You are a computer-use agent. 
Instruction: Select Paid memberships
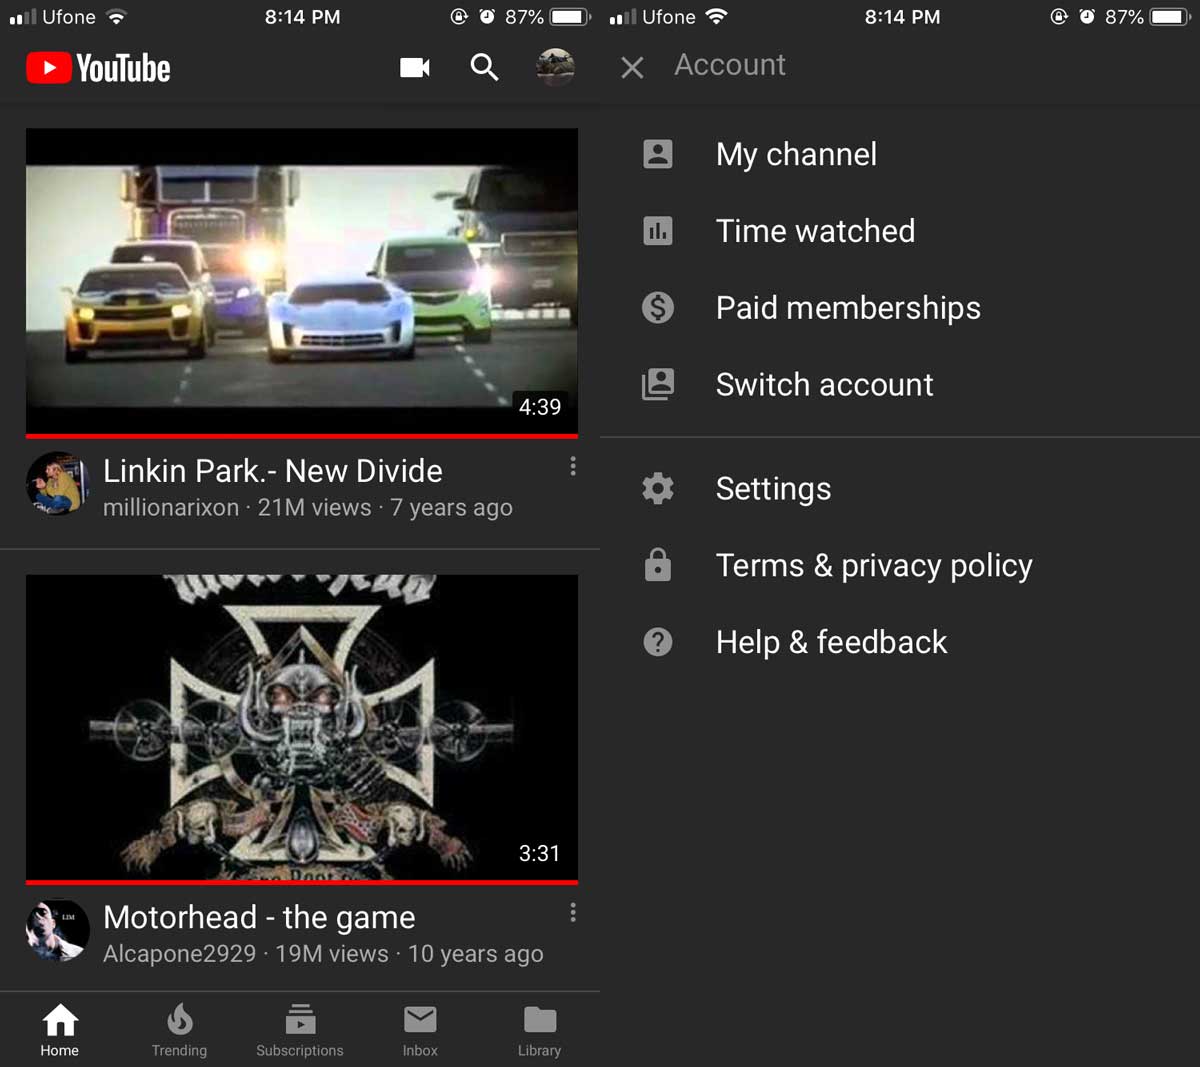900,307
